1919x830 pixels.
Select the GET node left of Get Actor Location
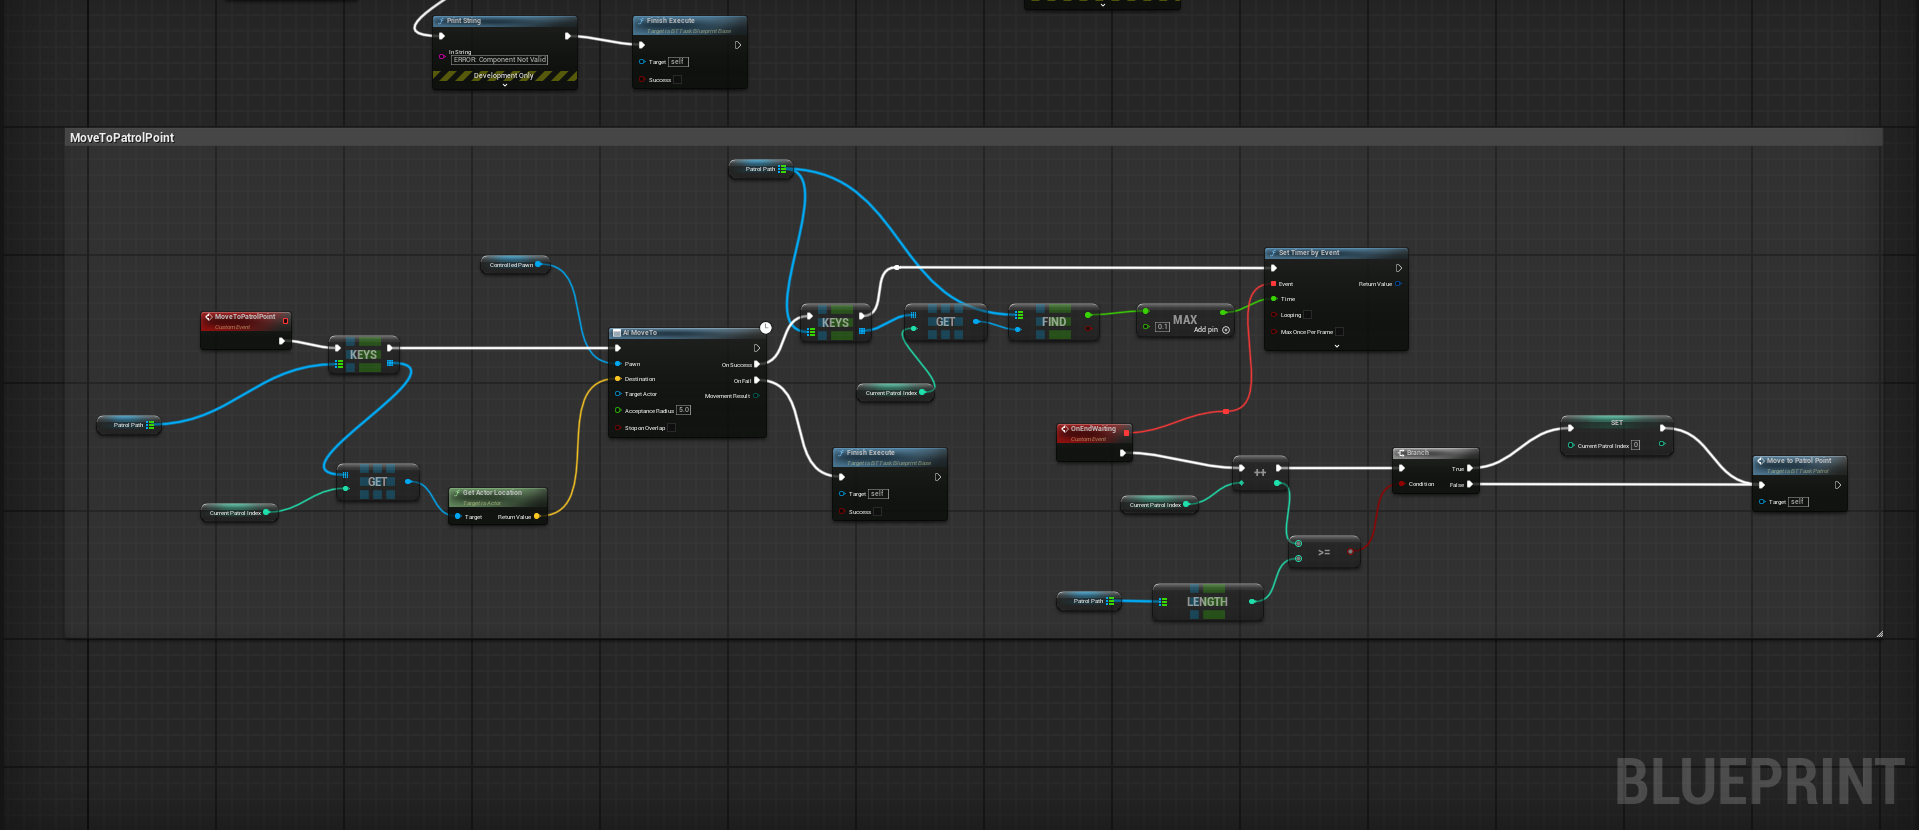click(377, 482)
